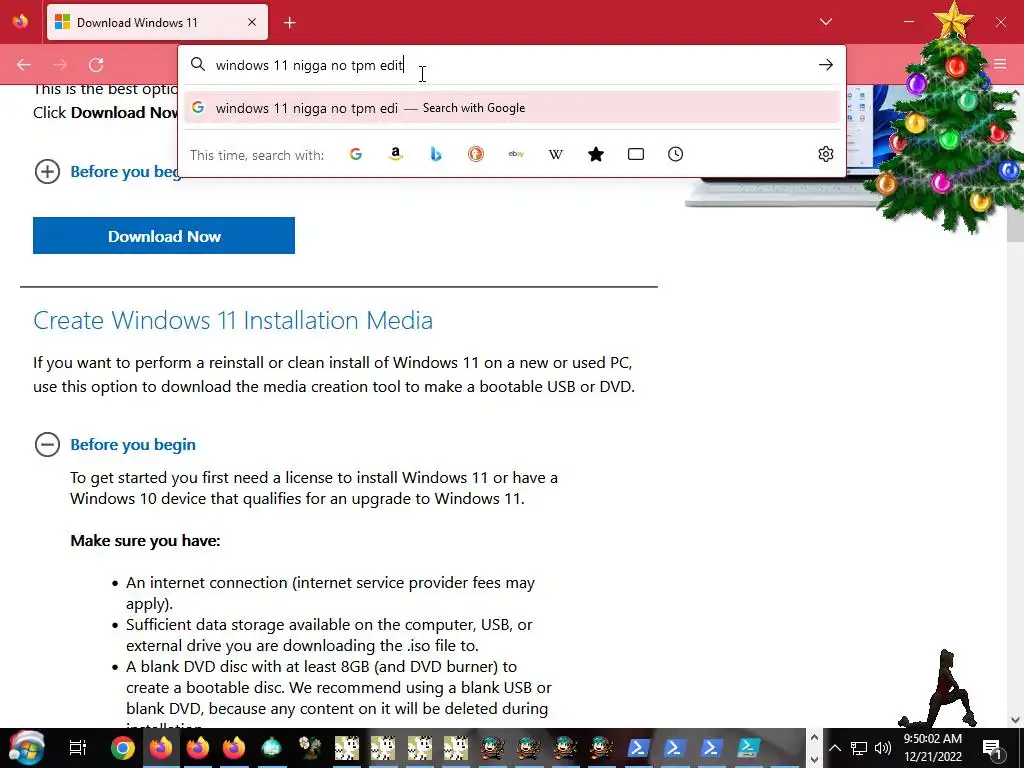Open a new tab
This screenshot has height=768, width=1024.
[289, 23]
